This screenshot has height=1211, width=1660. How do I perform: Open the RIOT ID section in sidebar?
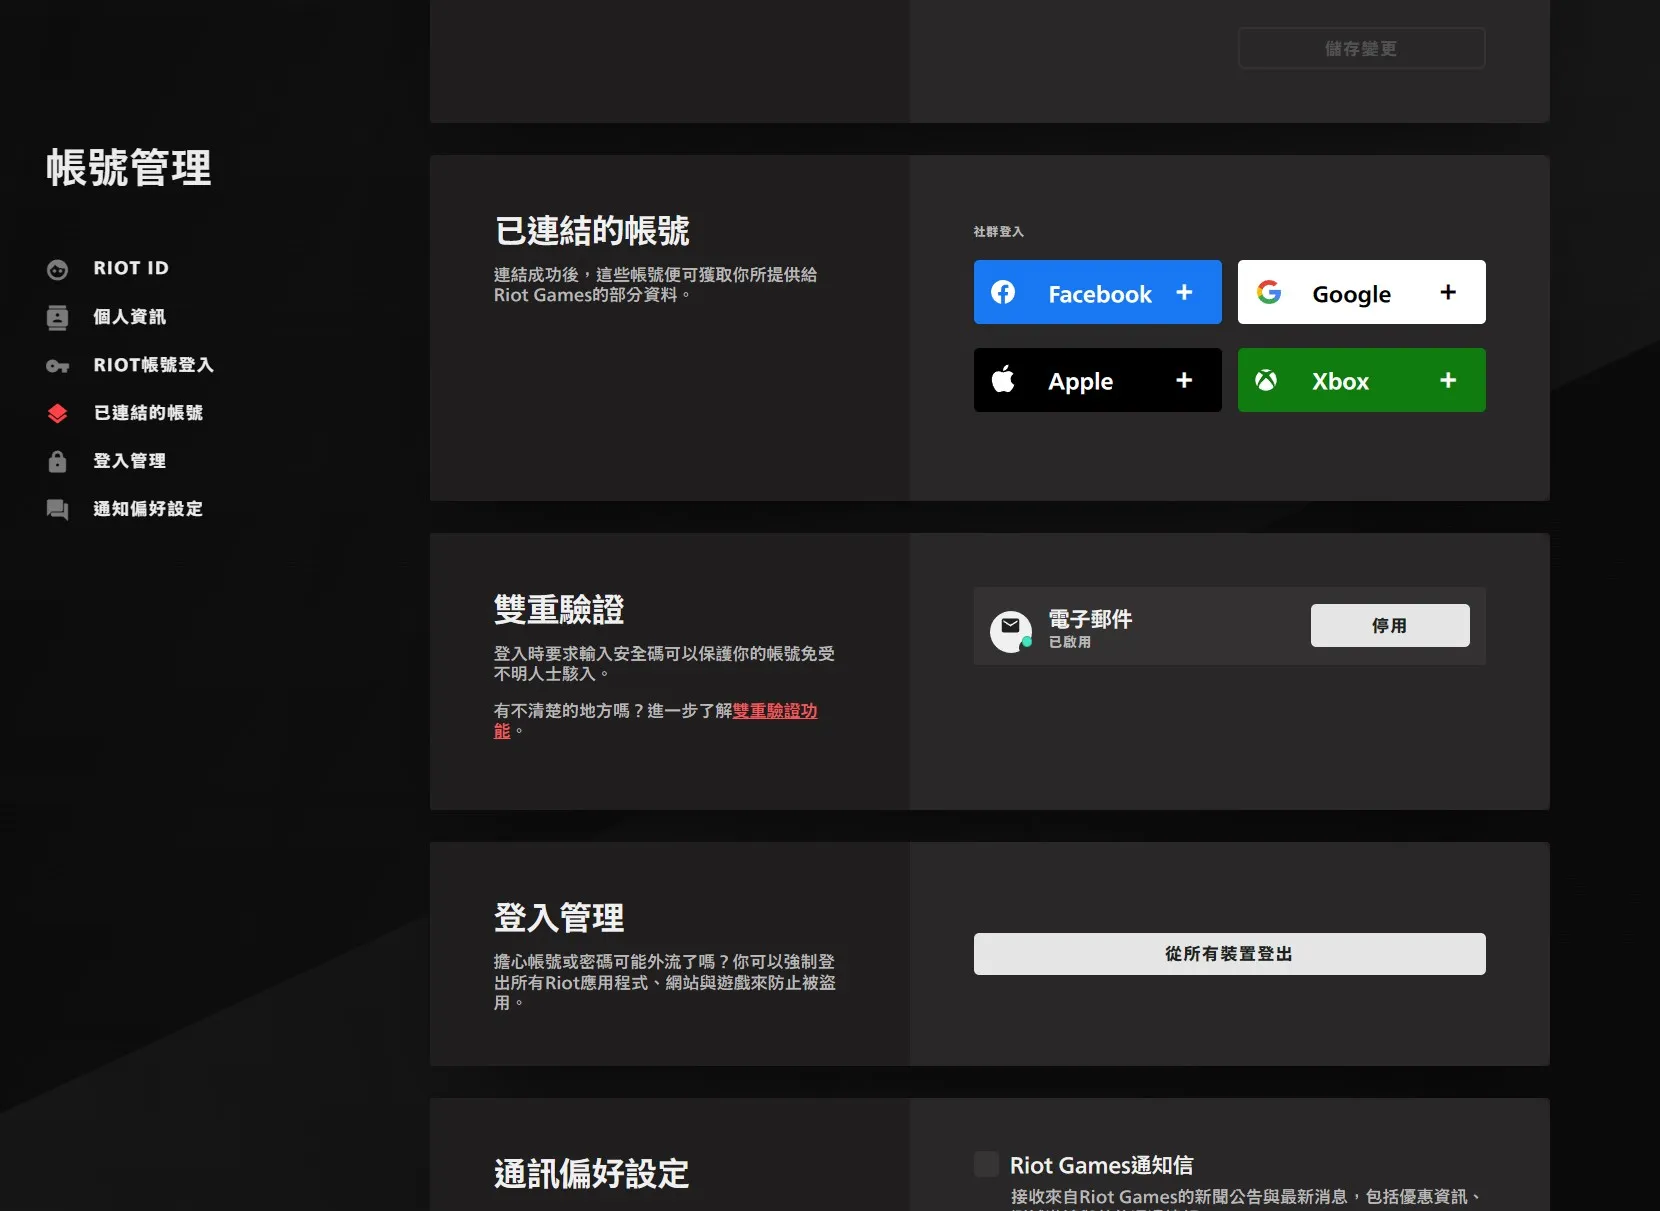click(x=131, y=268)
